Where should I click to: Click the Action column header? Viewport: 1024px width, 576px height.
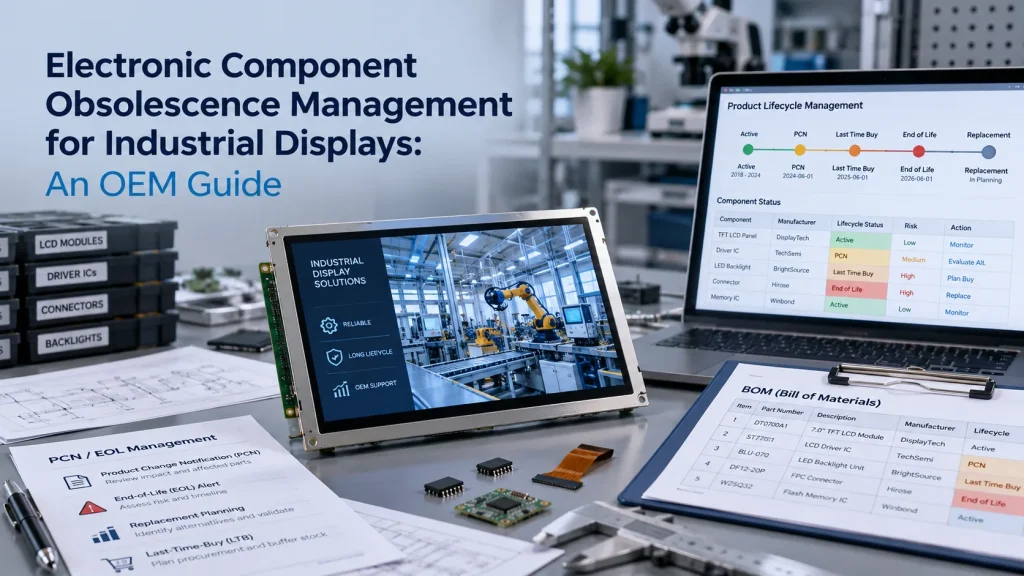click(961, 228)
